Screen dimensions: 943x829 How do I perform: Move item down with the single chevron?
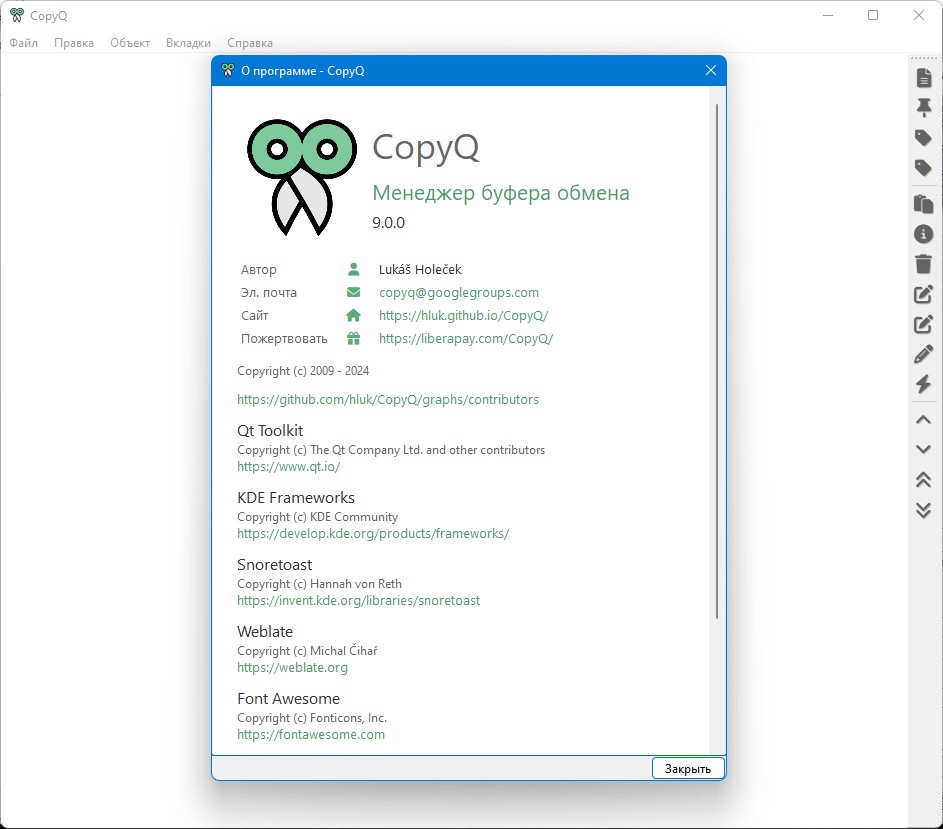click(924, 450)
